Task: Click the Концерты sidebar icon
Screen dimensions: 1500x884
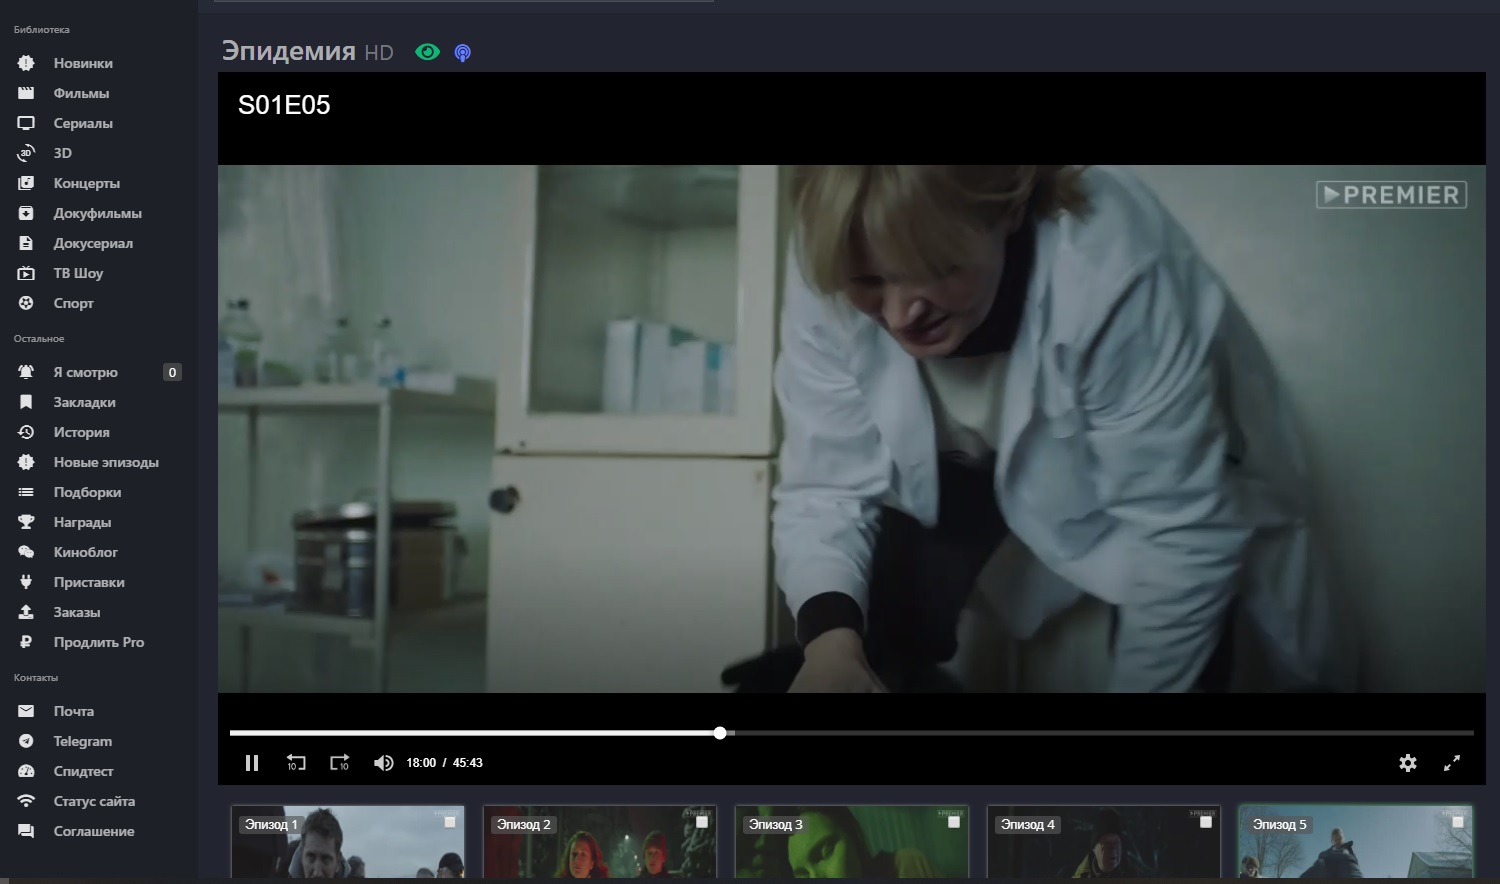Action: point(26,183)
